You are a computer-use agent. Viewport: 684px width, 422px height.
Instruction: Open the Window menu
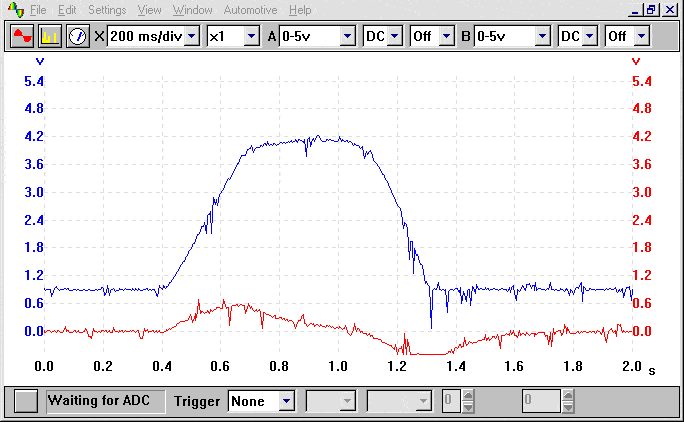pyautogui.click(x=192, y=10)
